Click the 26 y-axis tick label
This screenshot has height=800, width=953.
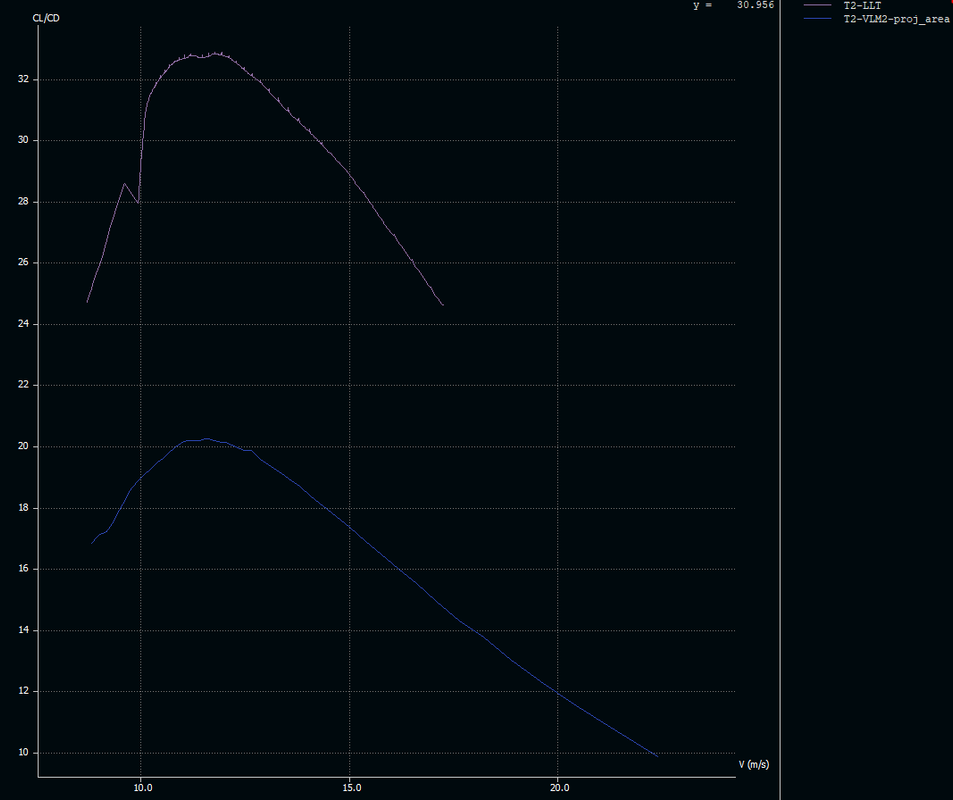(23, 263)
